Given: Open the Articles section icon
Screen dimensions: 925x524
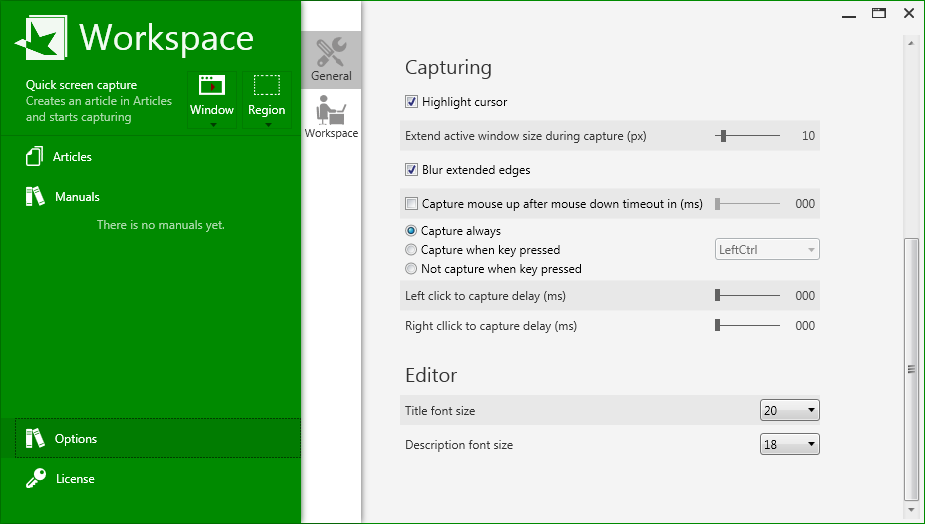Looking at the screenshot, I should click(x=35, y=157).
